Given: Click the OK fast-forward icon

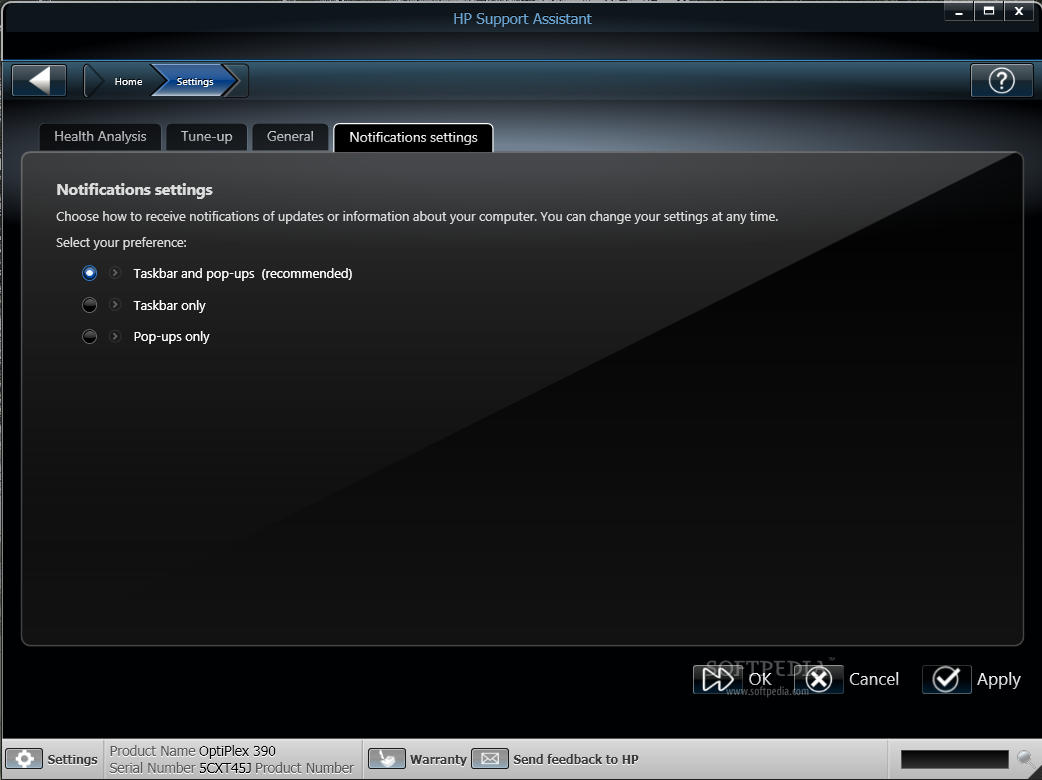Looking at the screenshot, I should [718, 679].
